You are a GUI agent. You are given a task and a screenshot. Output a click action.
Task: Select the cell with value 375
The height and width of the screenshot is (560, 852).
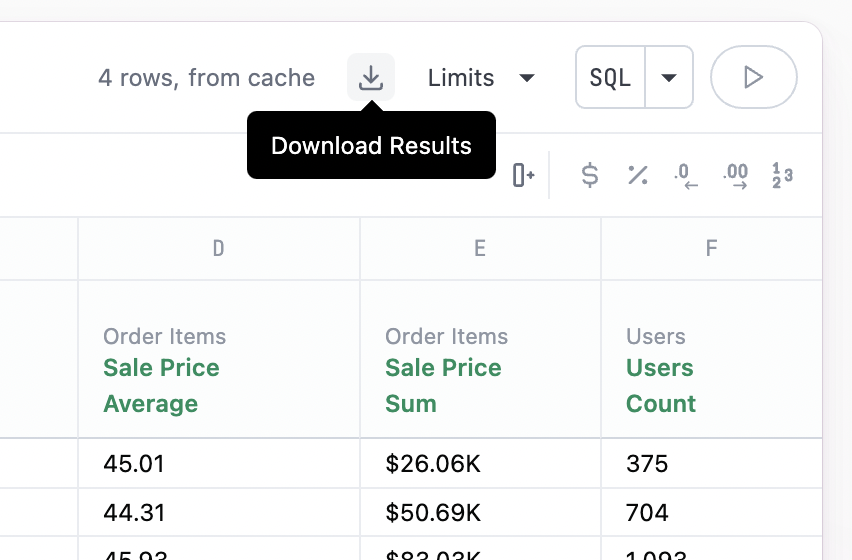coord(711,464)
